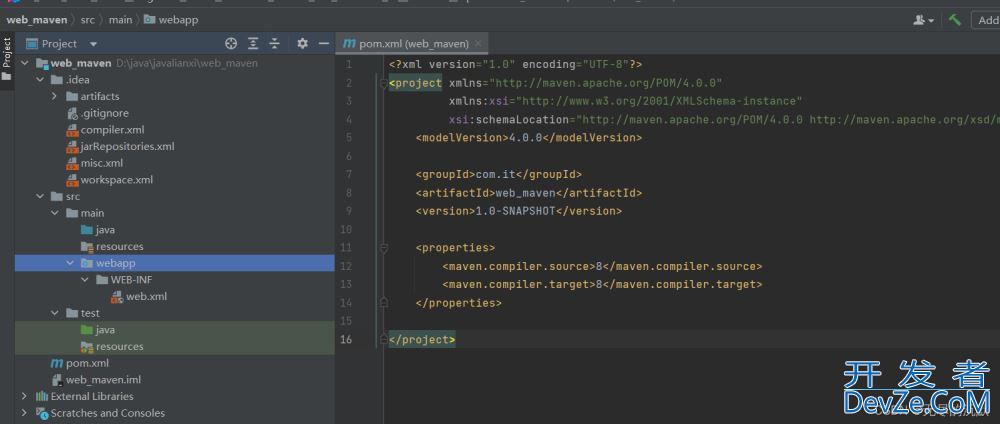Click the maven.compiler.source line in editor
Viewport: 1000px width, 424px height.
[x=602, y=266]
